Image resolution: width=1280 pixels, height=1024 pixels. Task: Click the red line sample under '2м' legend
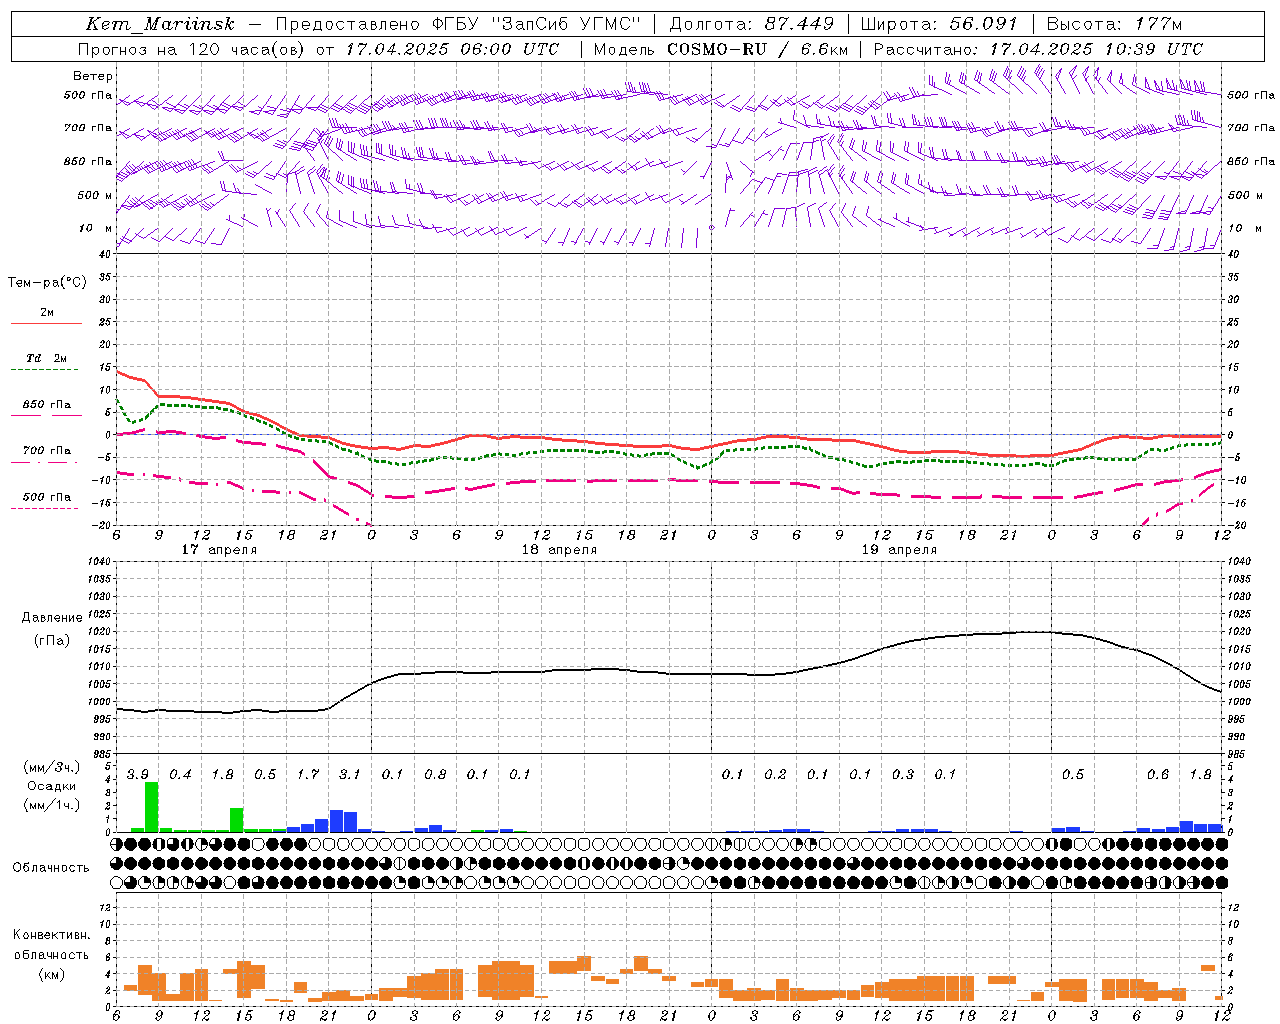pos(46,323)
